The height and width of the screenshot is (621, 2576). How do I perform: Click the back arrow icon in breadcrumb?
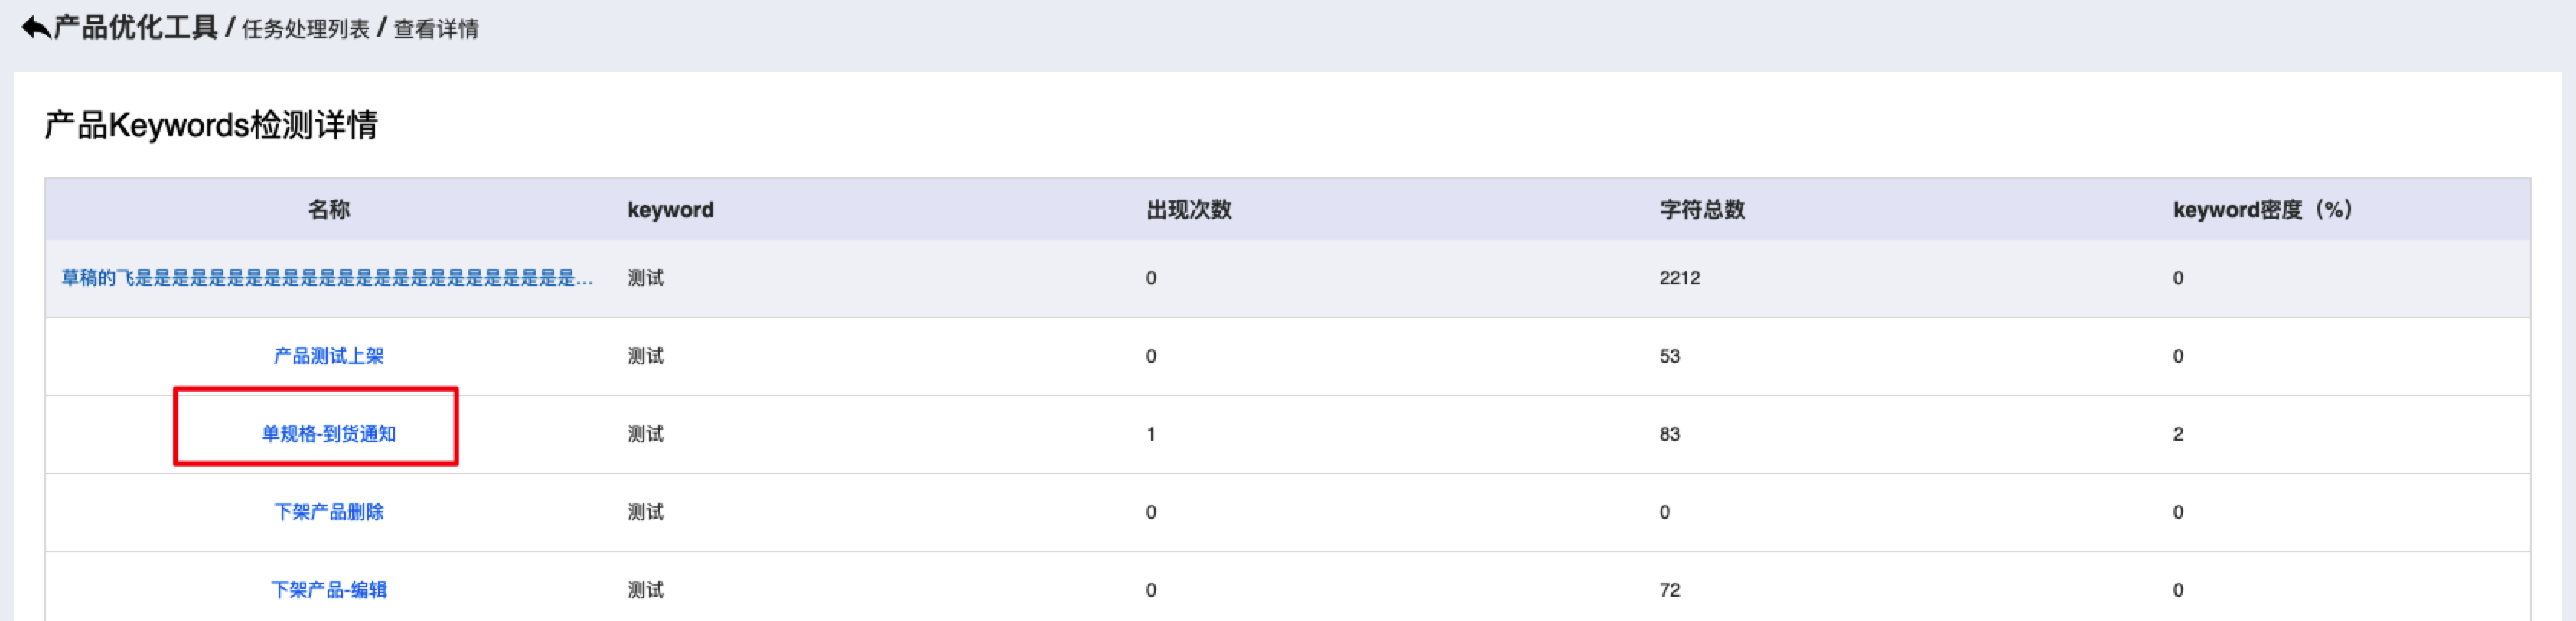35,28
